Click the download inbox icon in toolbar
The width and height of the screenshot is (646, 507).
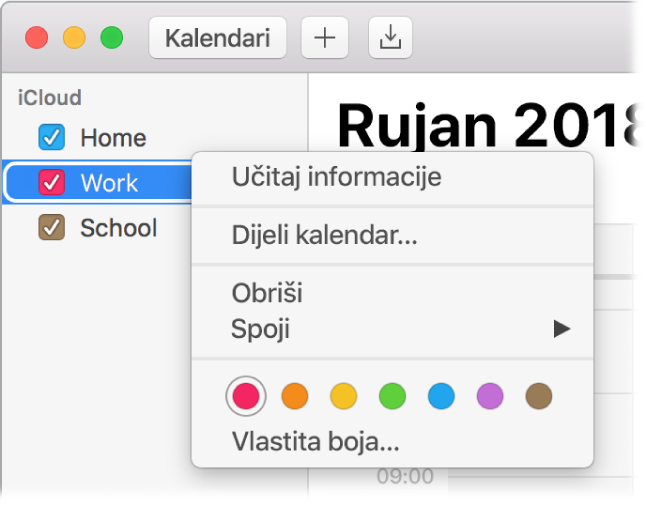(x=390, y=38)
